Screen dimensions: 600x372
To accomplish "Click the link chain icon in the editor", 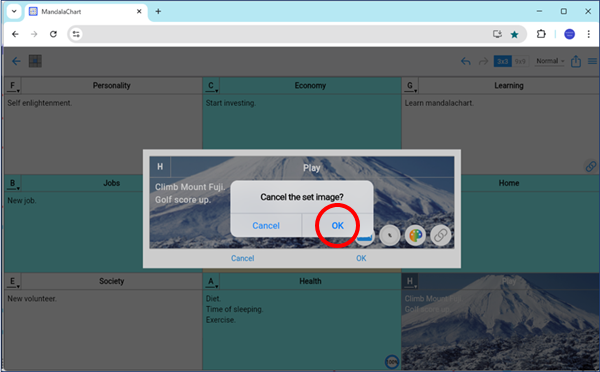I will click(x=440, y=235).
